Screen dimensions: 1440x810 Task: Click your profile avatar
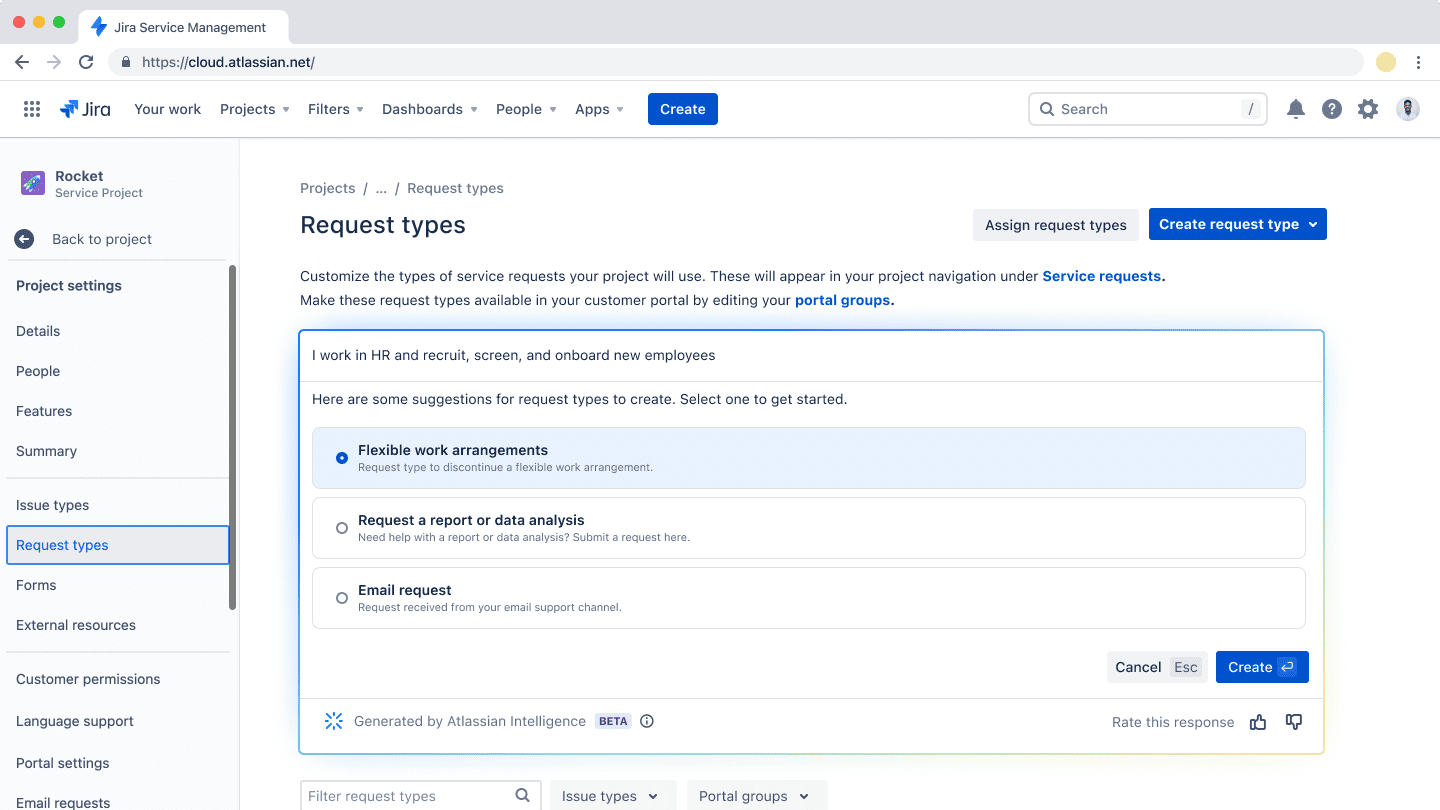(1408, 109)
